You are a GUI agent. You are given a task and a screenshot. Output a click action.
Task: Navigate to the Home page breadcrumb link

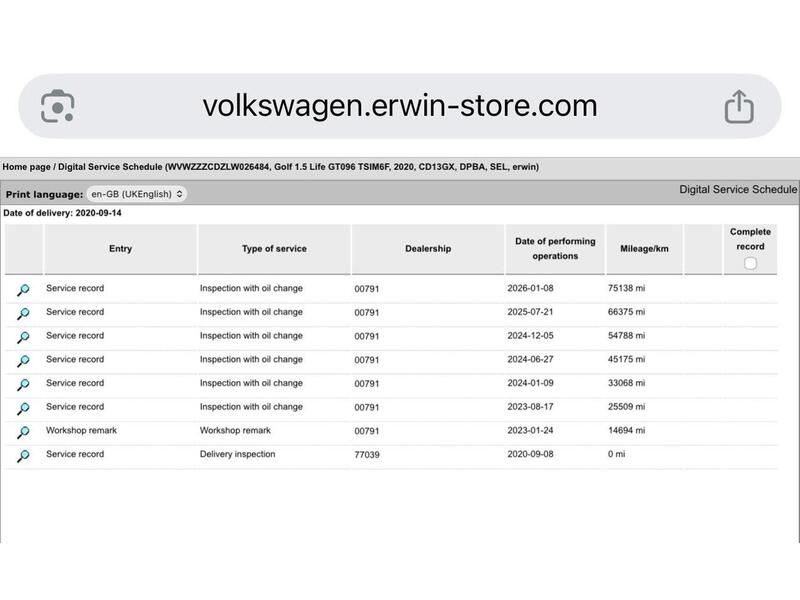26,167
